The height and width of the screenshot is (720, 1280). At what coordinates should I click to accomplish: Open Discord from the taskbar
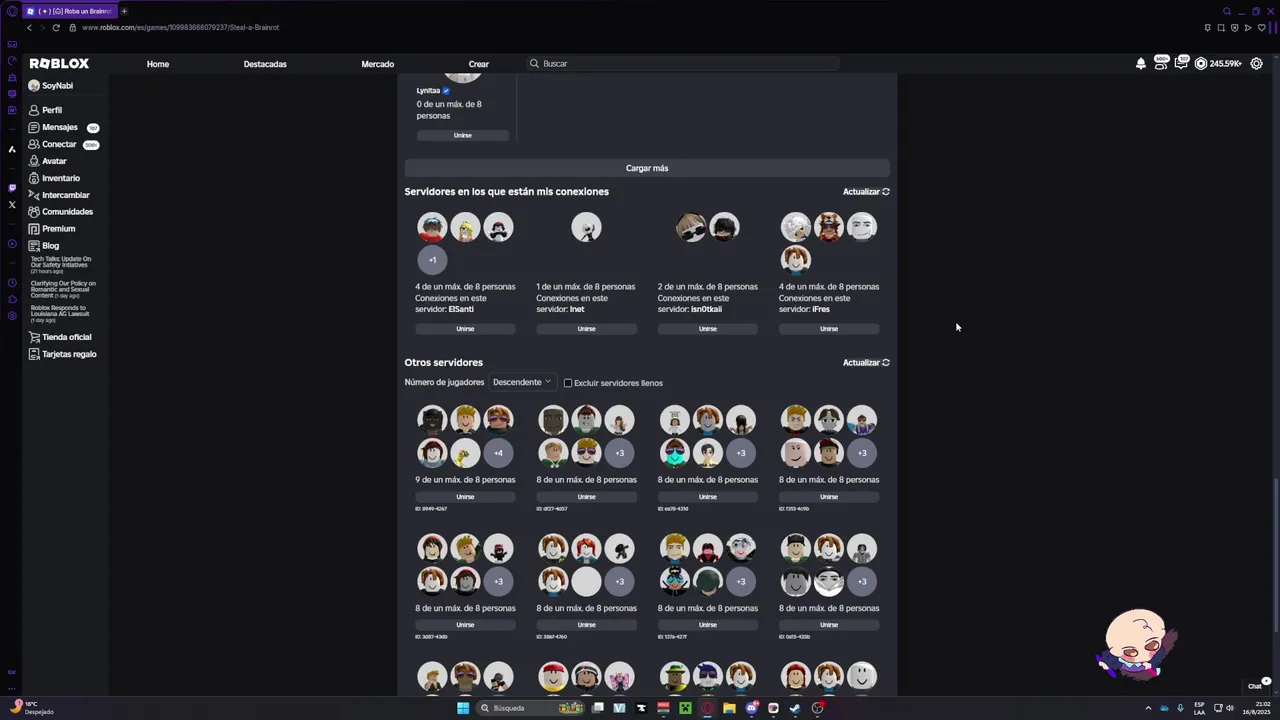click(x=751, y=708)
